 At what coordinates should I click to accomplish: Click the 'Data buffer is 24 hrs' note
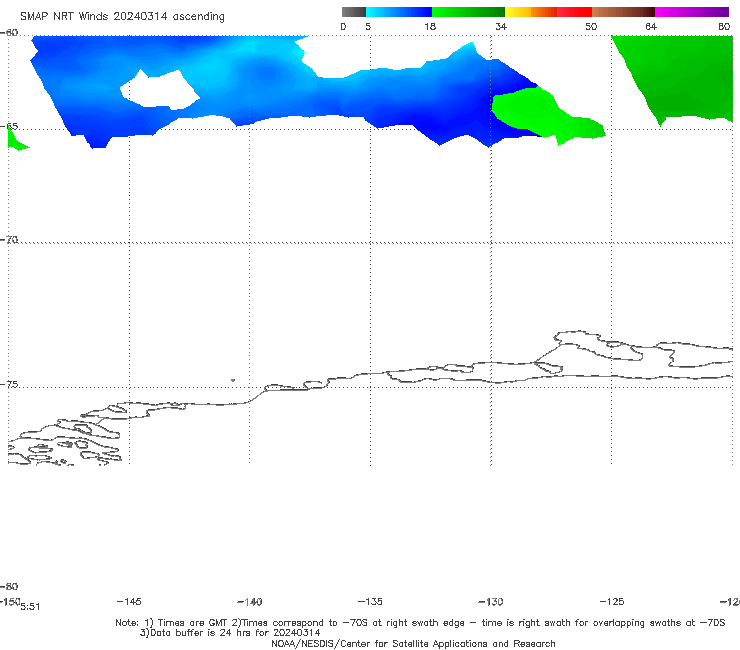click(x=230, y=633)
